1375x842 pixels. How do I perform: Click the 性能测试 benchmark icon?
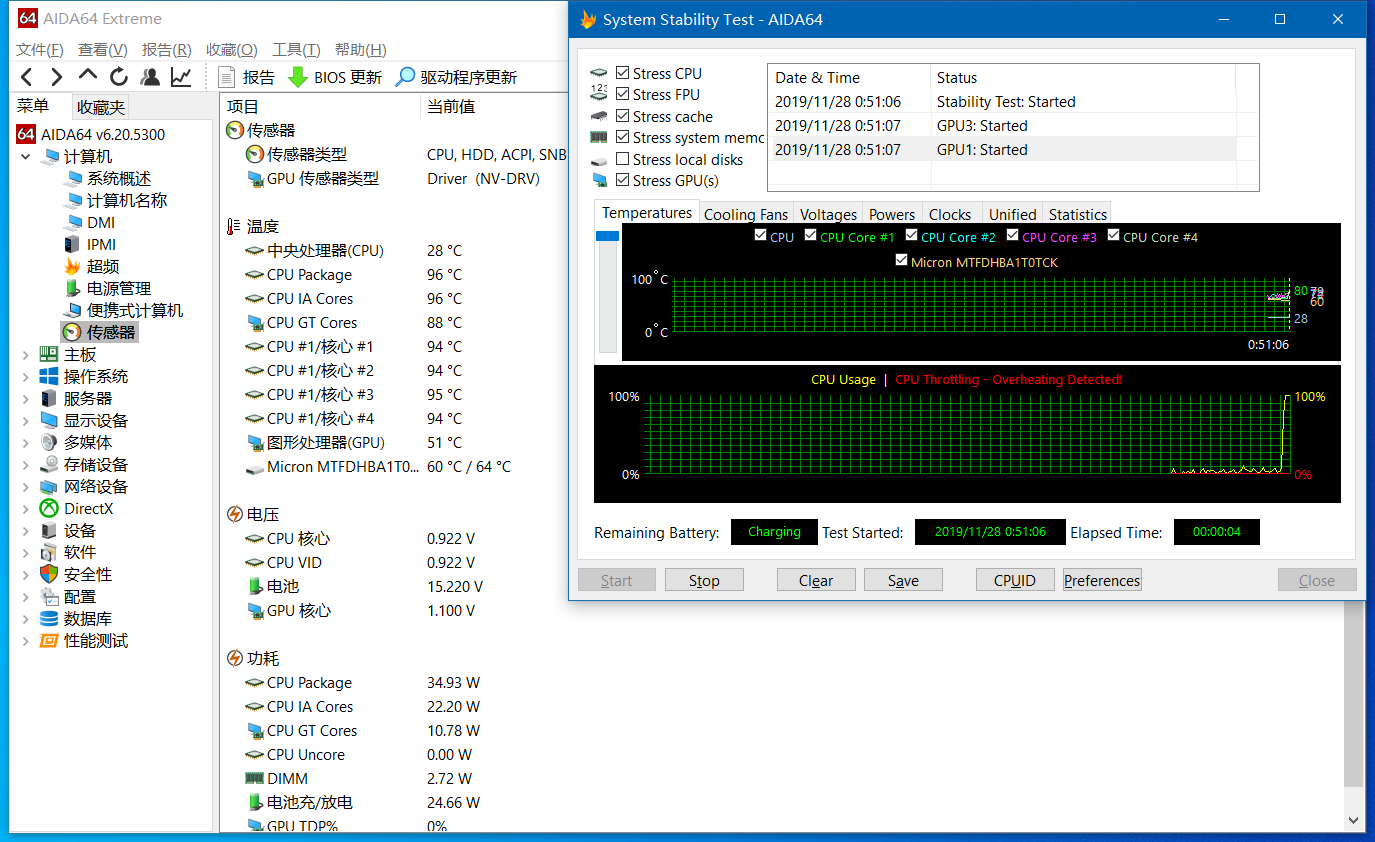pyautogui.click(x=49, y=640)
